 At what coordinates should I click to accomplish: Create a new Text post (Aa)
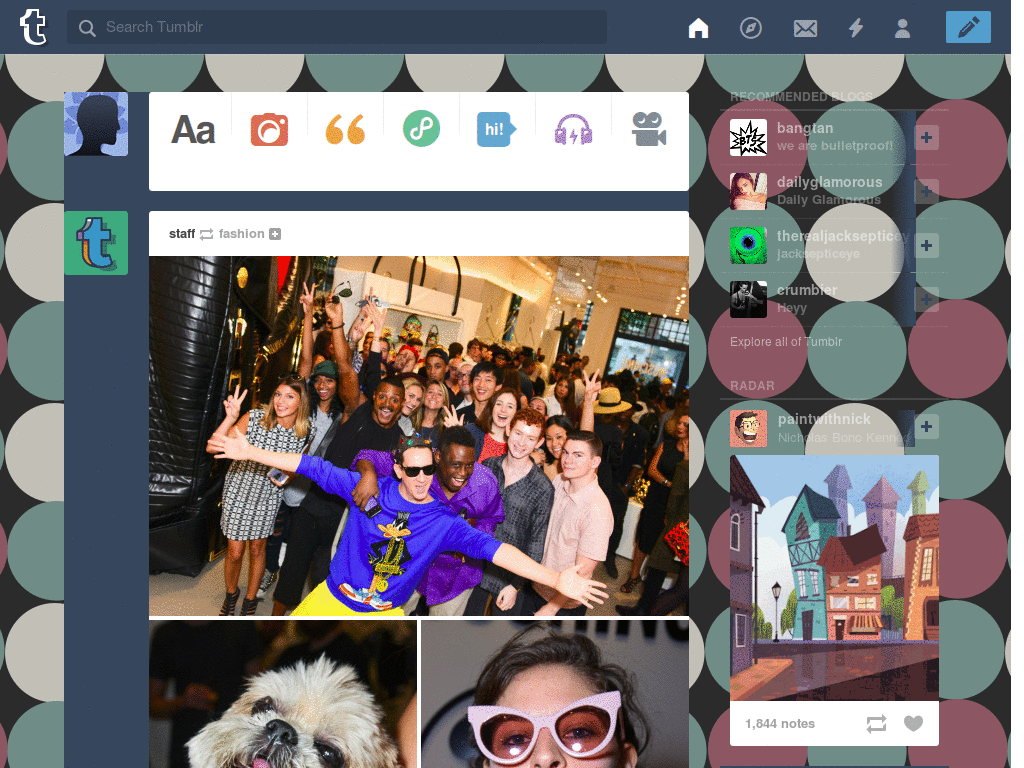point(193,129)
